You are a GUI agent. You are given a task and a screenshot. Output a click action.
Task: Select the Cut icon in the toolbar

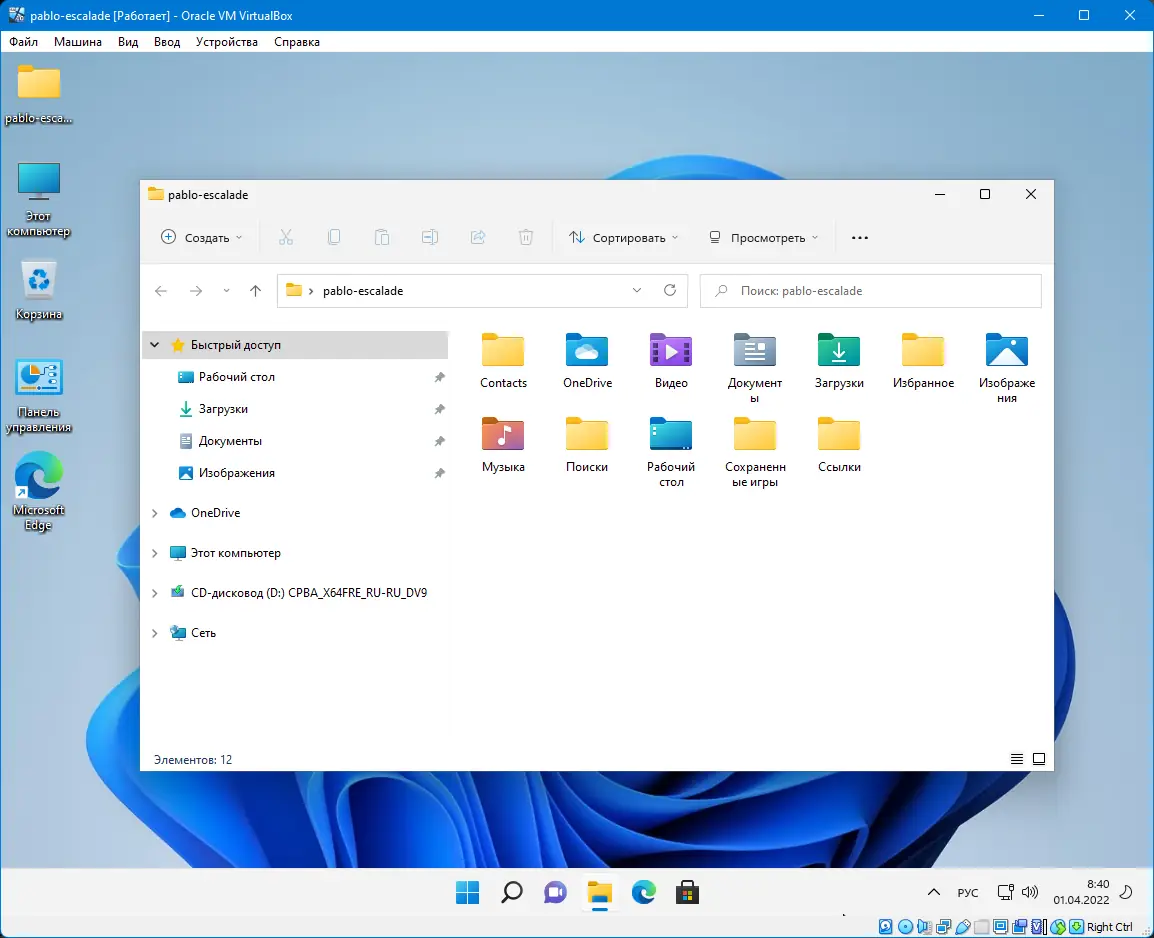pyautogui.click(x=286, y=237)
